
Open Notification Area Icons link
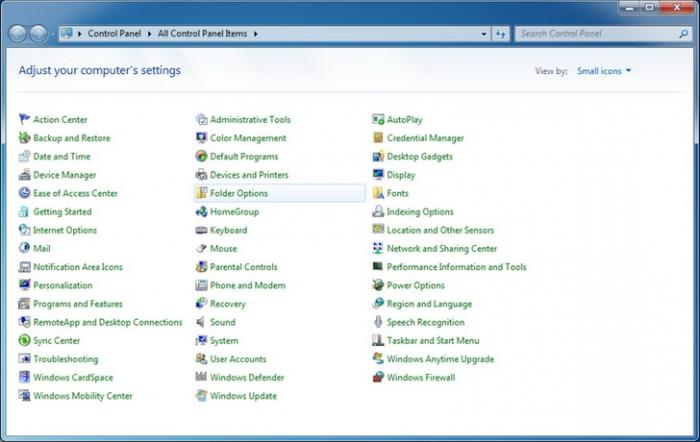pos(78,267)
